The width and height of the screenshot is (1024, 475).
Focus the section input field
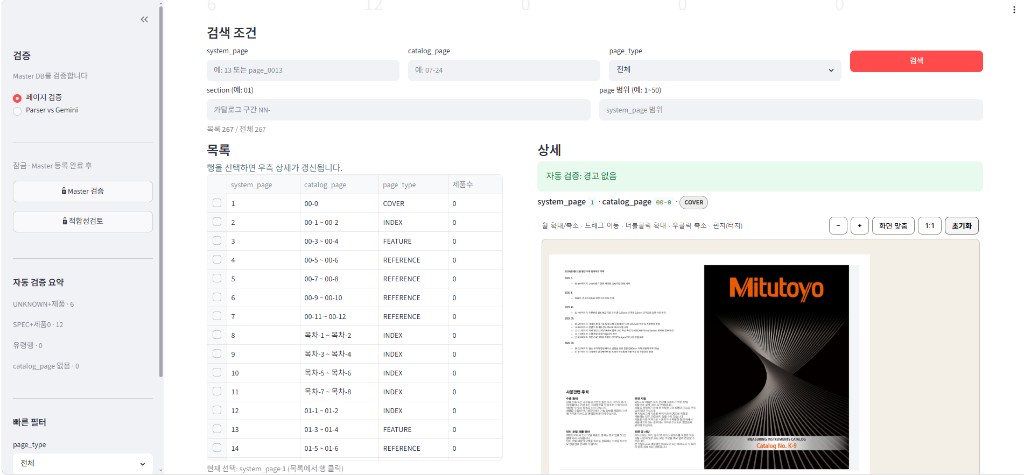click(398, 110)
